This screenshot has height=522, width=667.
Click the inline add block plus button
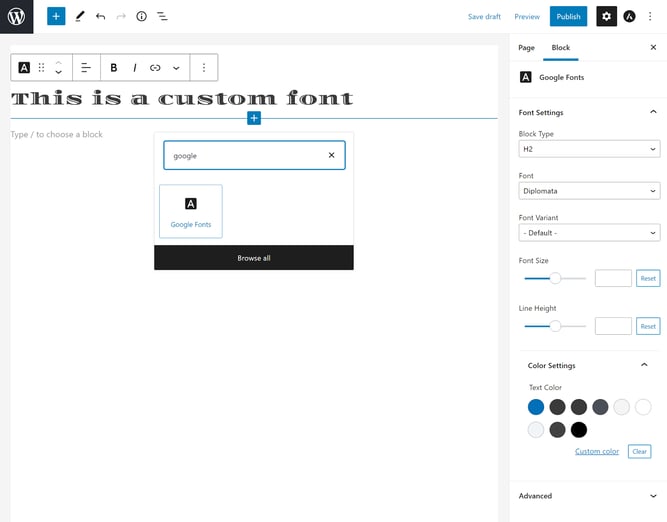[254, 118]
